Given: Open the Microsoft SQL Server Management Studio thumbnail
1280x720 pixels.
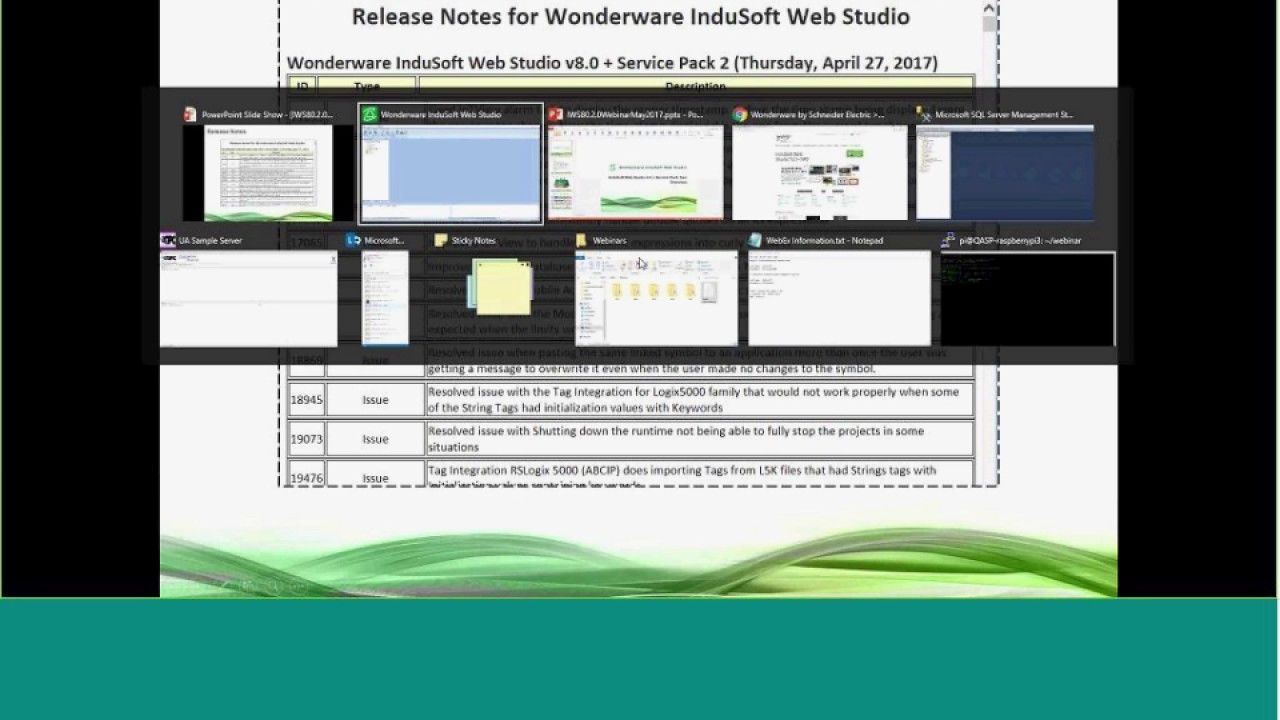Looking at the screenshot, I should (x=1005, y=172).
